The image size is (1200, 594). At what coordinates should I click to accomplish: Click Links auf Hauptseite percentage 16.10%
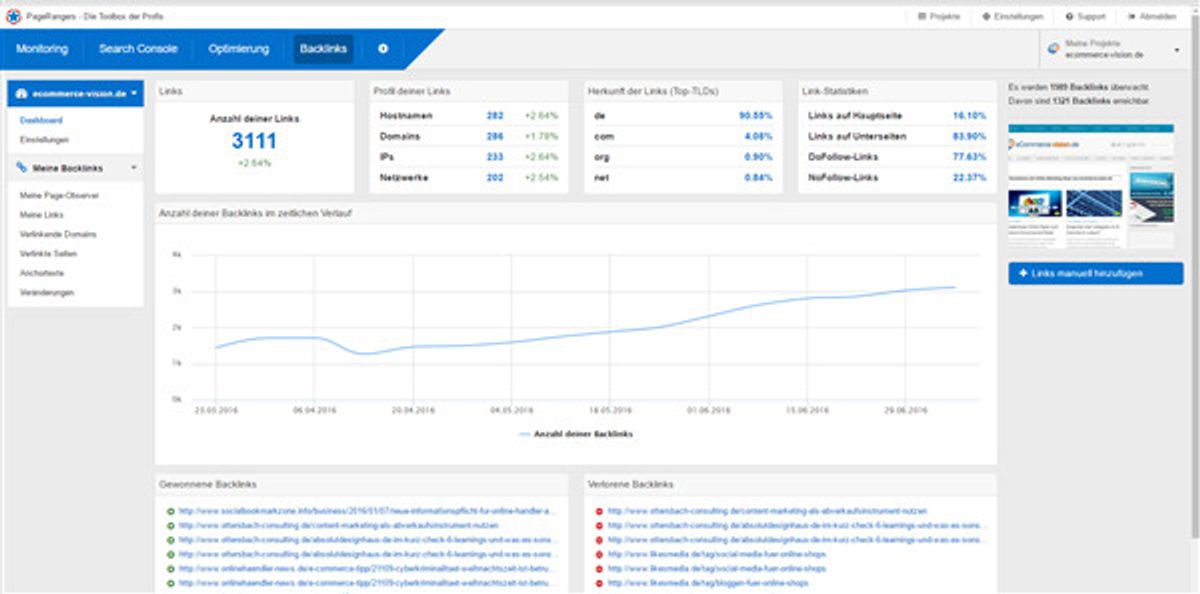[x=970, y=116]
